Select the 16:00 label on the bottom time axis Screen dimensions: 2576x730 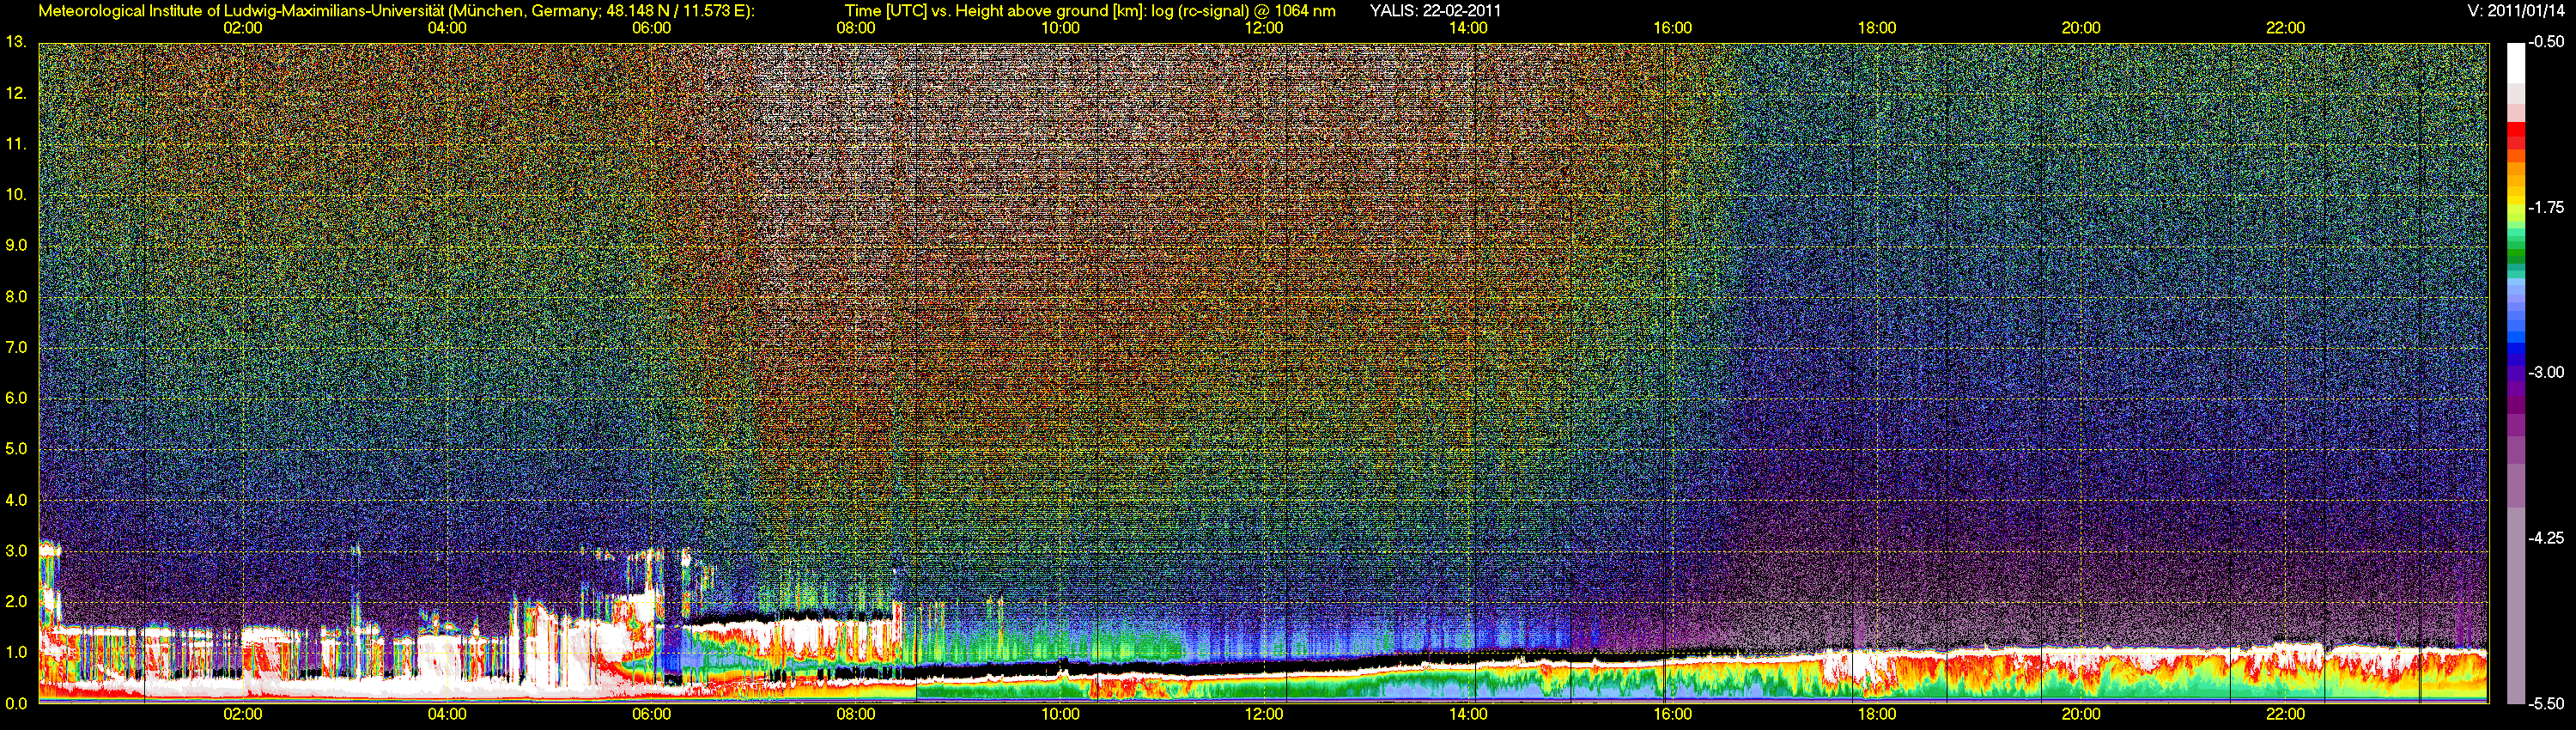pos(1673,715)
